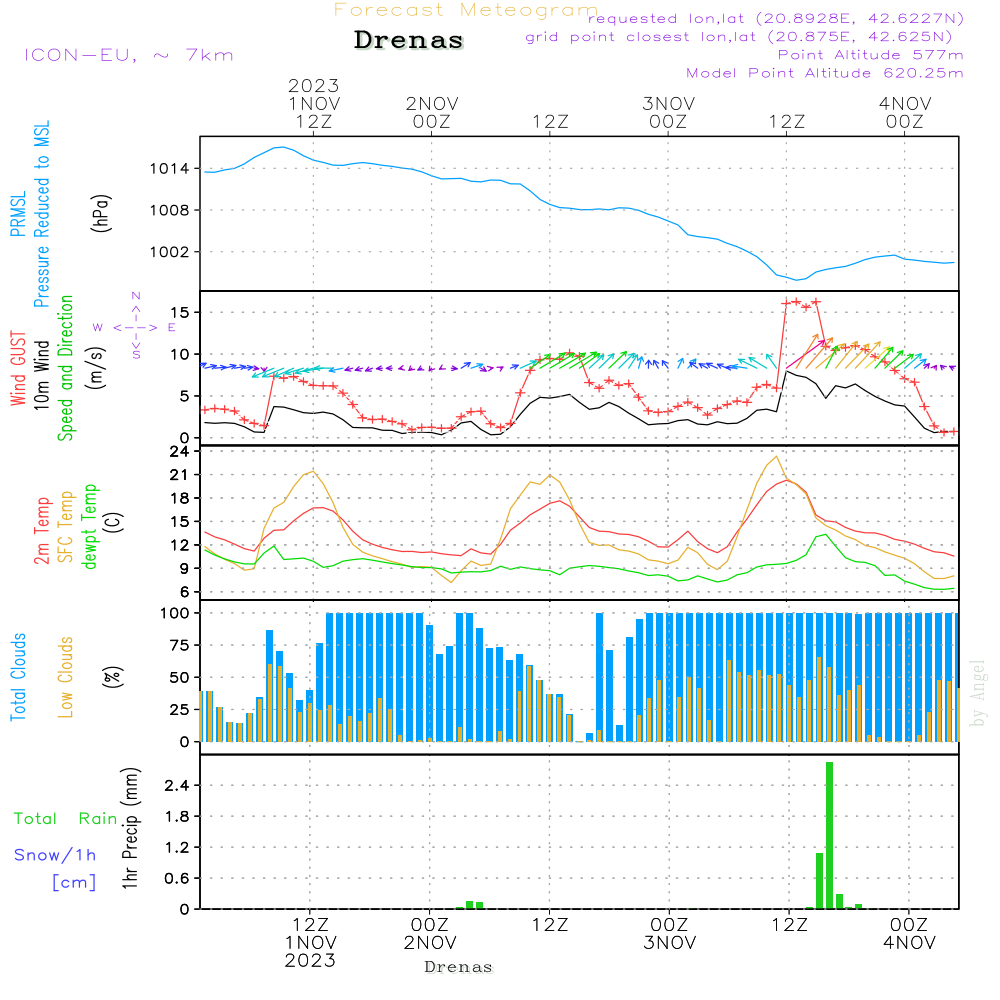Click the 1008 pressure axis value
Screen dimensions: 1000x1000
tap(170, 210)
